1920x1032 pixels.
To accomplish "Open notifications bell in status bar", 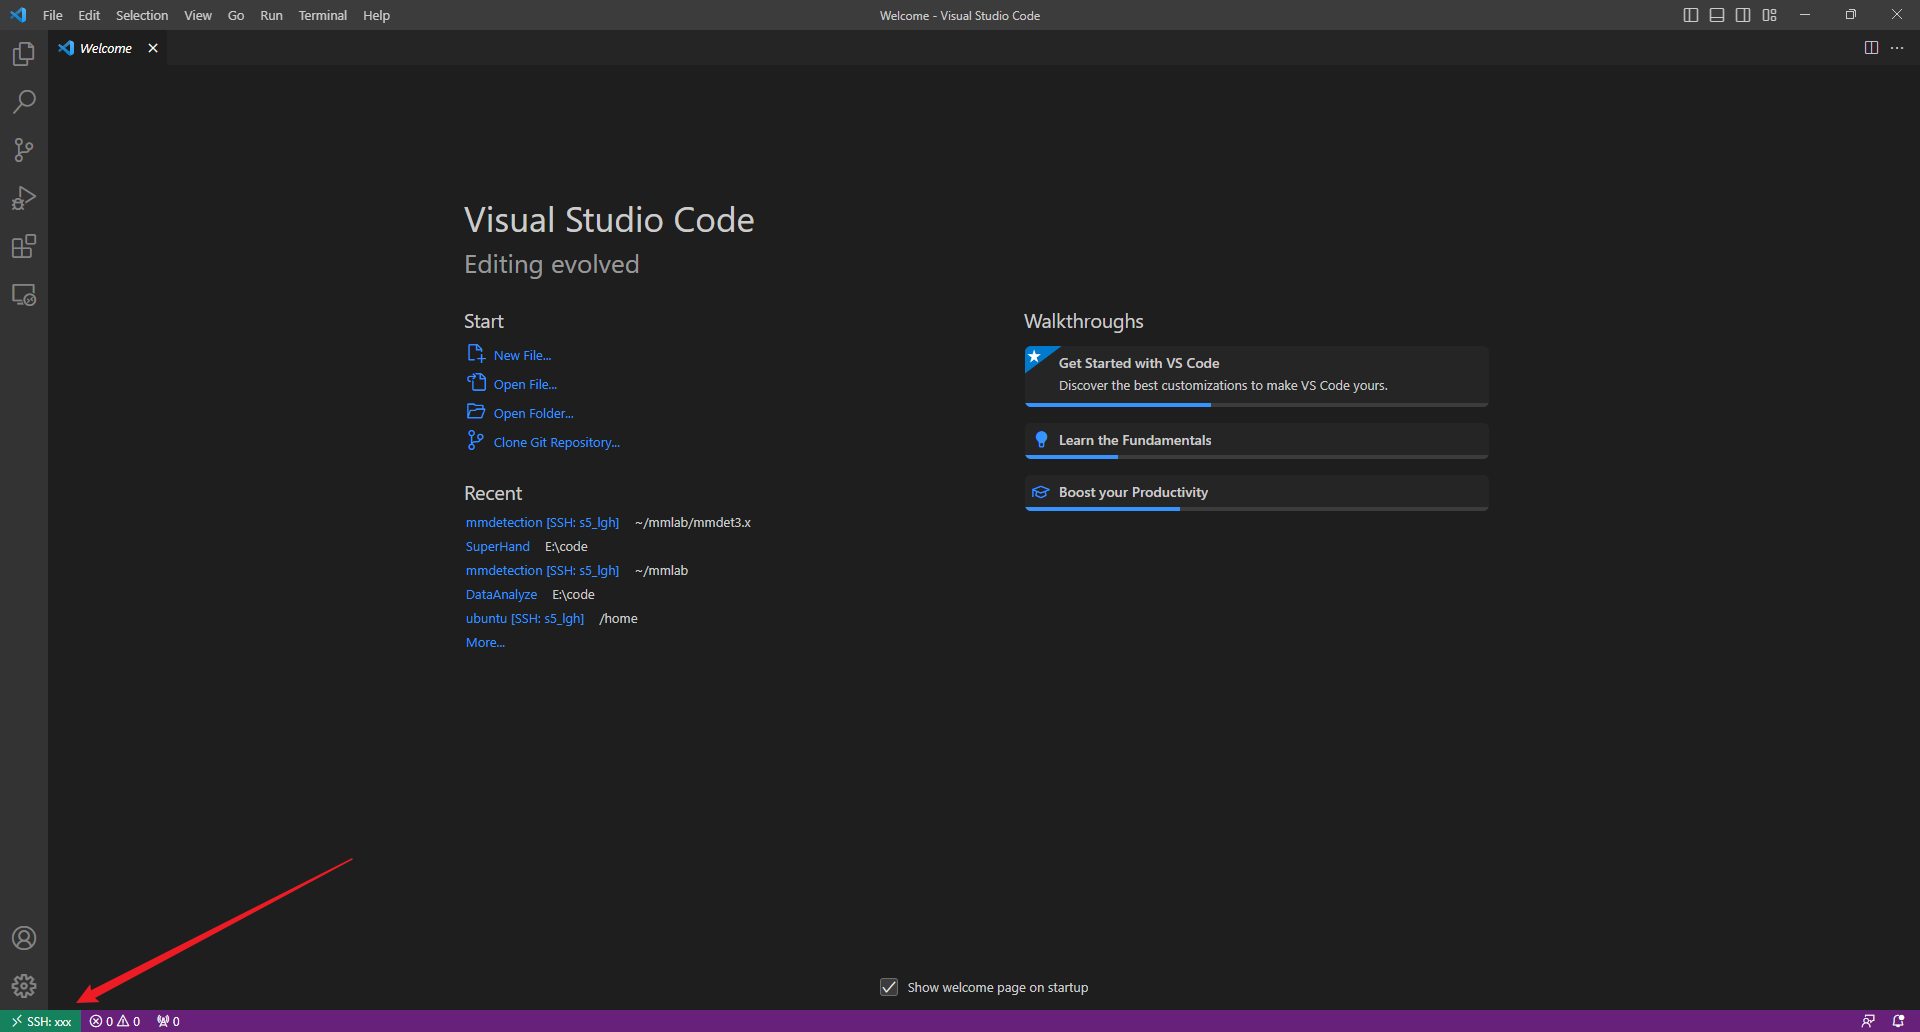I will point(1898,1021).
